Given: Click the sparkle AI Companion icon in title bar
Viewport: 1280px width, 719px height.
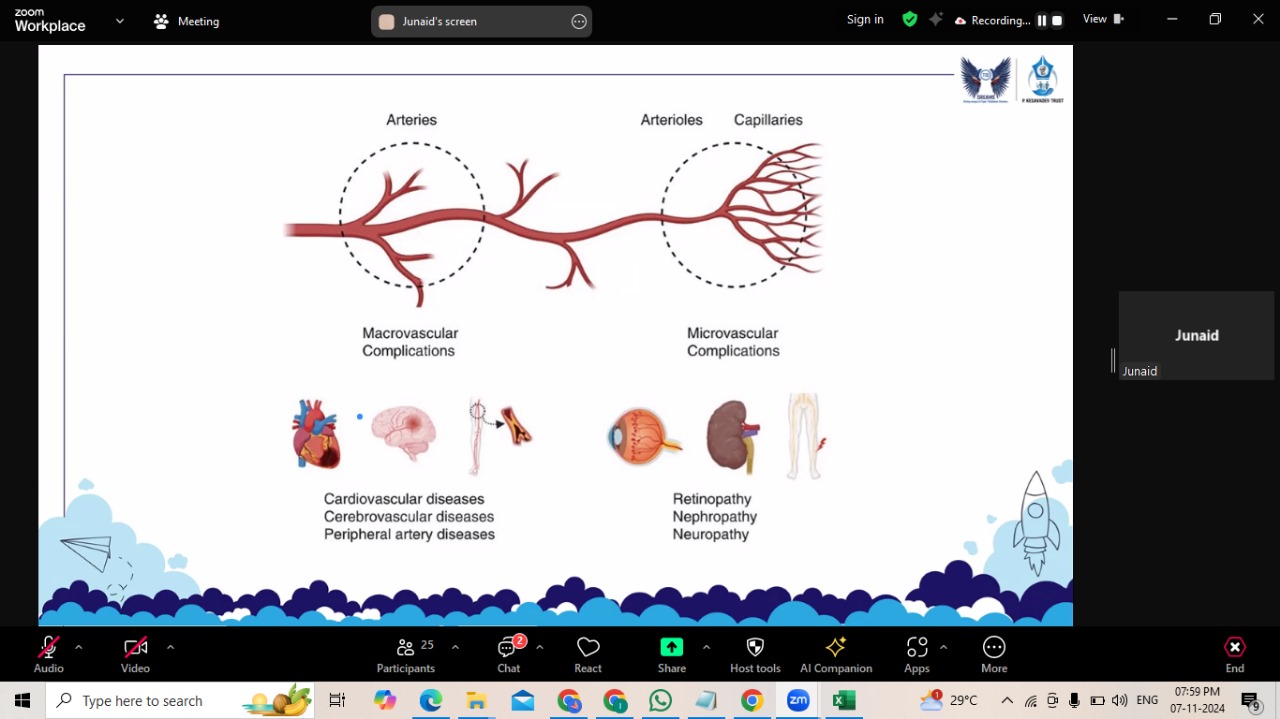Looking at the screenshot, I should (936, 20).
